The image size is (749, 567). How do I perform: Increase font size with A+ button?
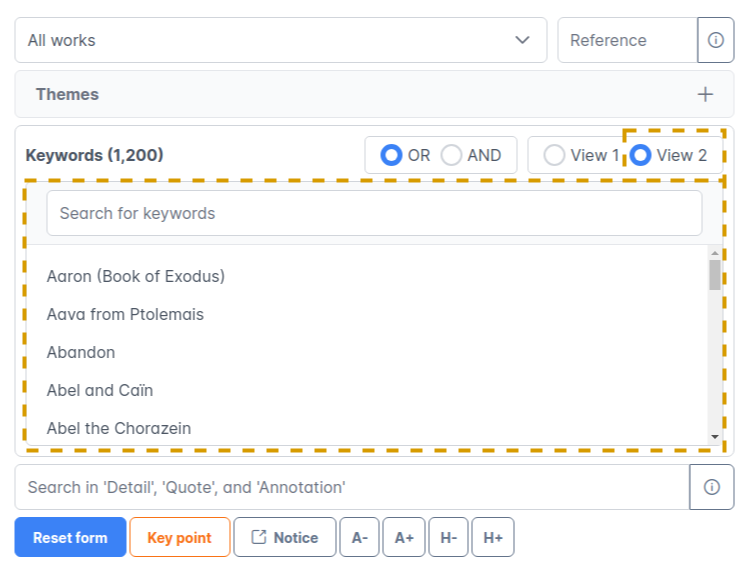(404, 537)
